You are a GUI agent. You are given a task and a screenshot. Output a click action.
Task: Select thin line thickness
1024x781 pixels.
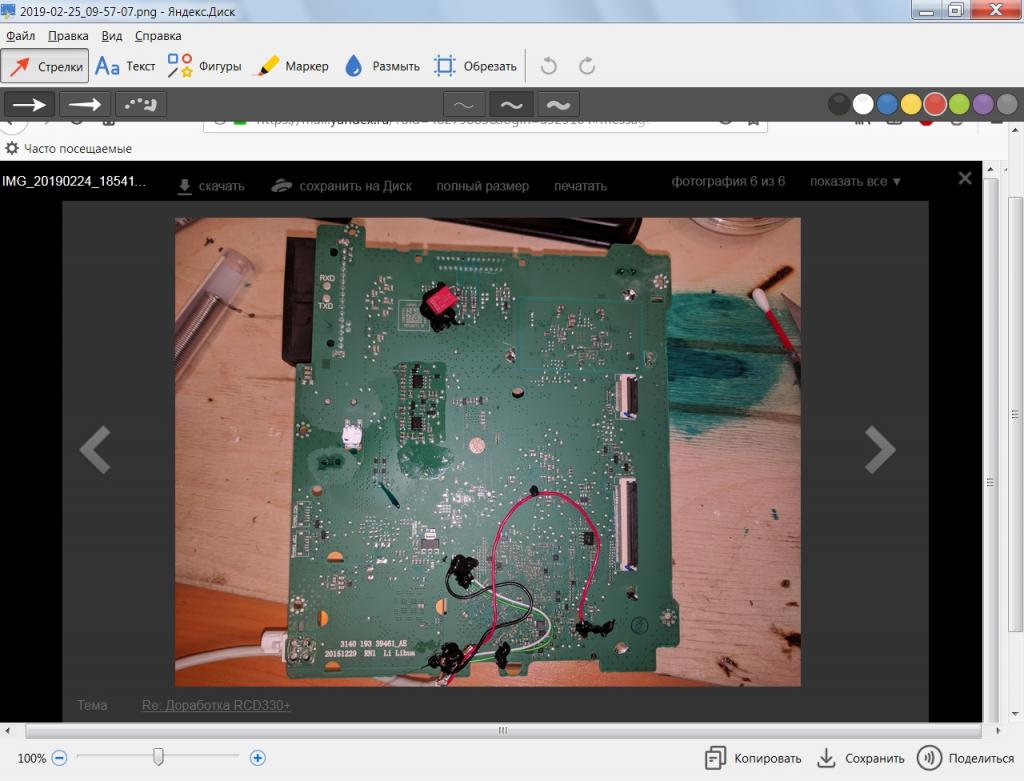pyautogui.click(x=464, y=104)
